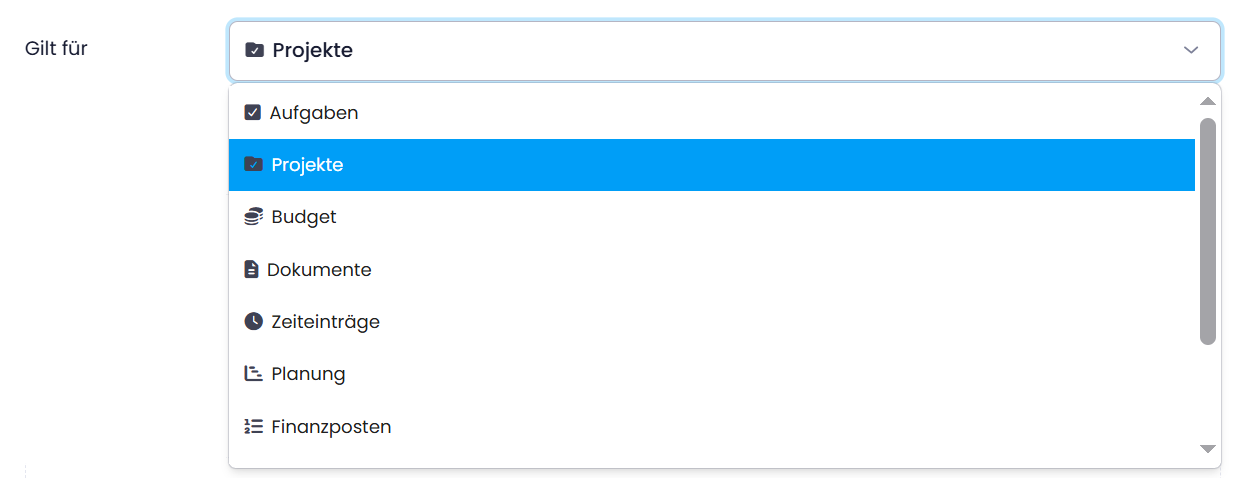This screenshot has height=478, width=1248.
Task: Click the Budget coins icon
Action: pos(253,217)
